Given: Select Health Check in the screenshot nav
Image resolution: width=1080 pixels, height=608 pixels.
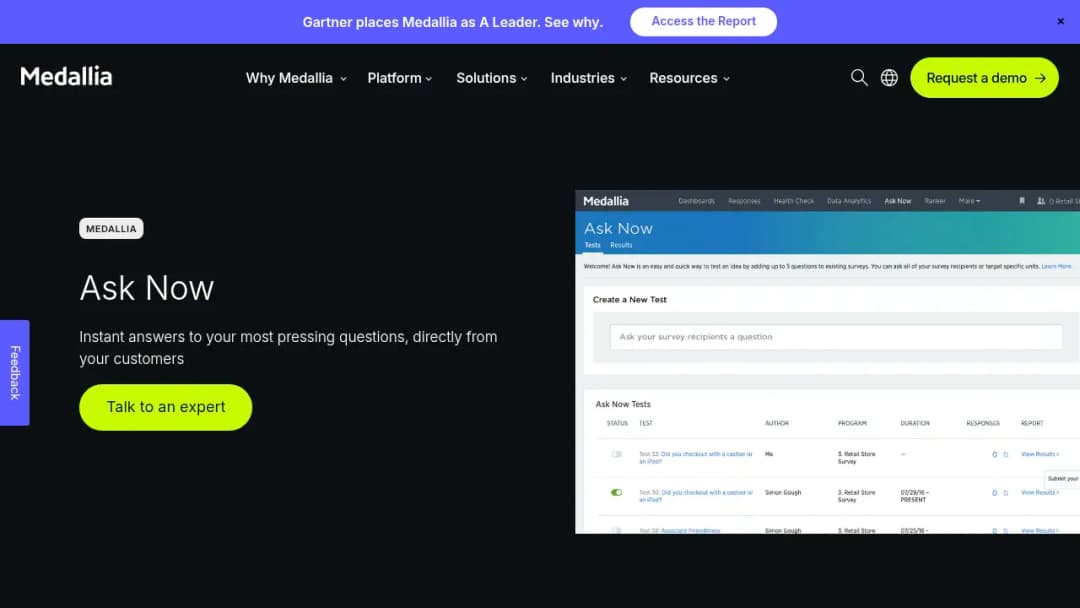Looking at the screenshot, I should 793,201.
